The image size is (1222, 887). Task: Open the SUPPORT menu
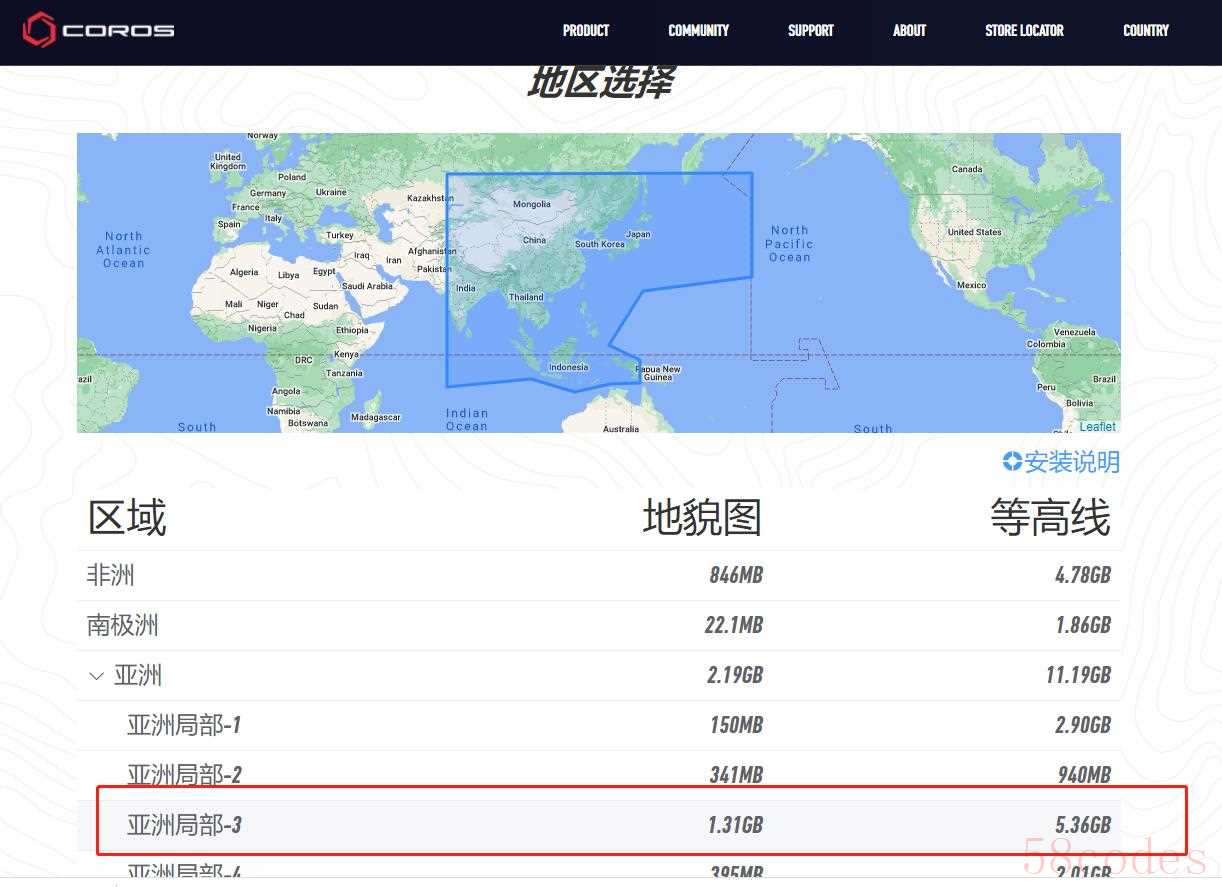pos(810,30)
